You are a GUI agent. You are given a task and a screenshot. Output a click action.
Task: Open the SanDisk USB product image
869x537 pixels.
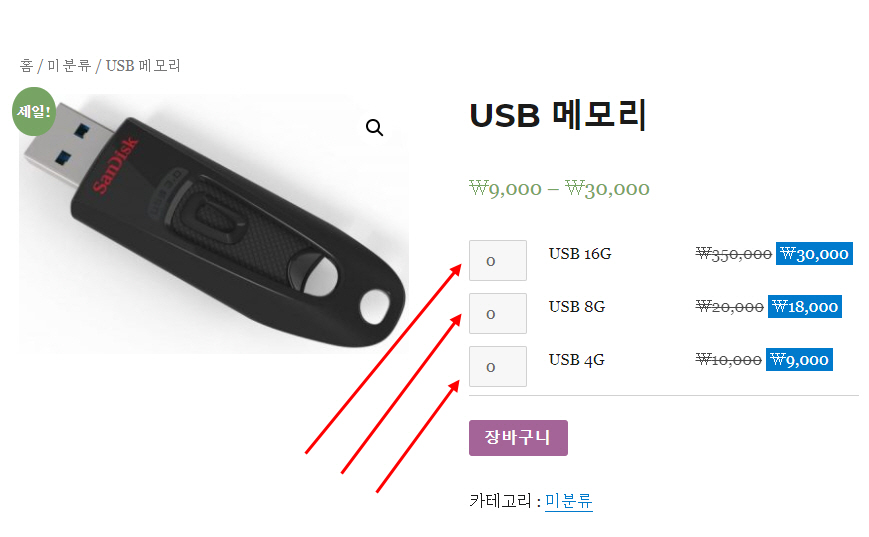pyautogui.click(x=214, y=224)
